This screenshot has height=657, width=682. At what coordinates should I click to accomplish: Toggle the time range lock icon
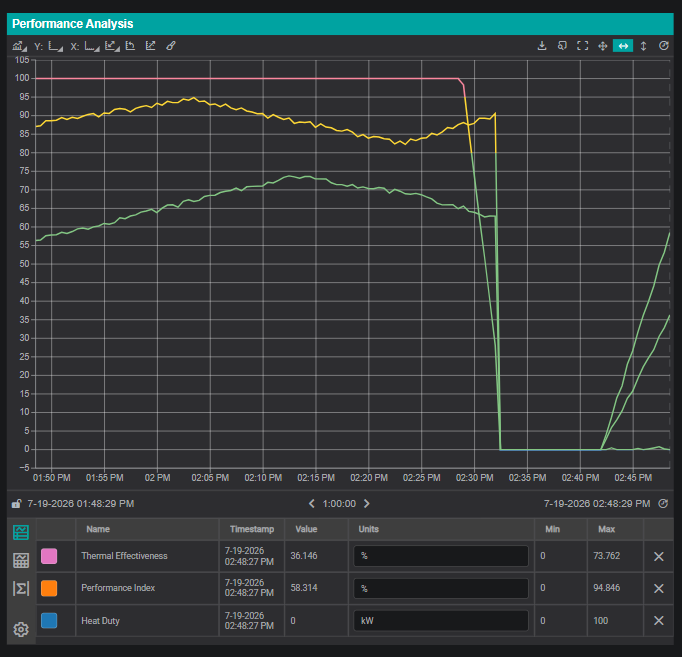coord(16,504)
